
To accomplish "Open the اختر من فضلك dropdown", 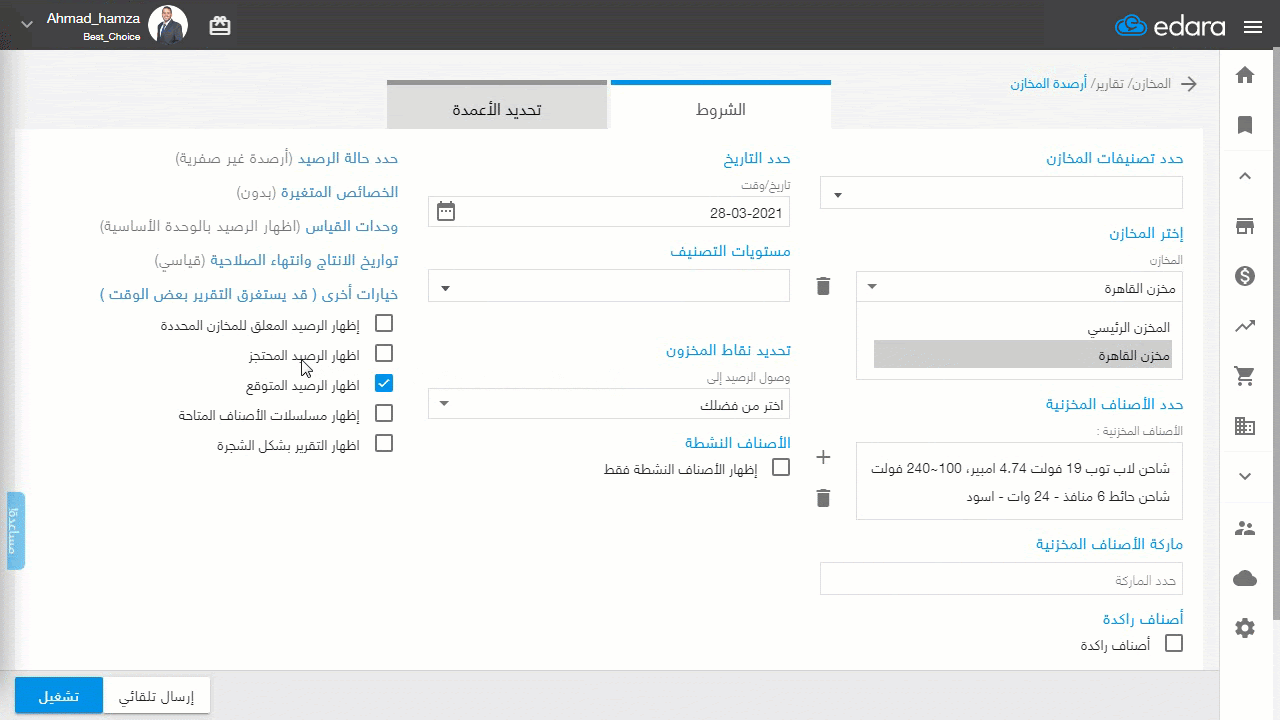I will coord(609,403).
